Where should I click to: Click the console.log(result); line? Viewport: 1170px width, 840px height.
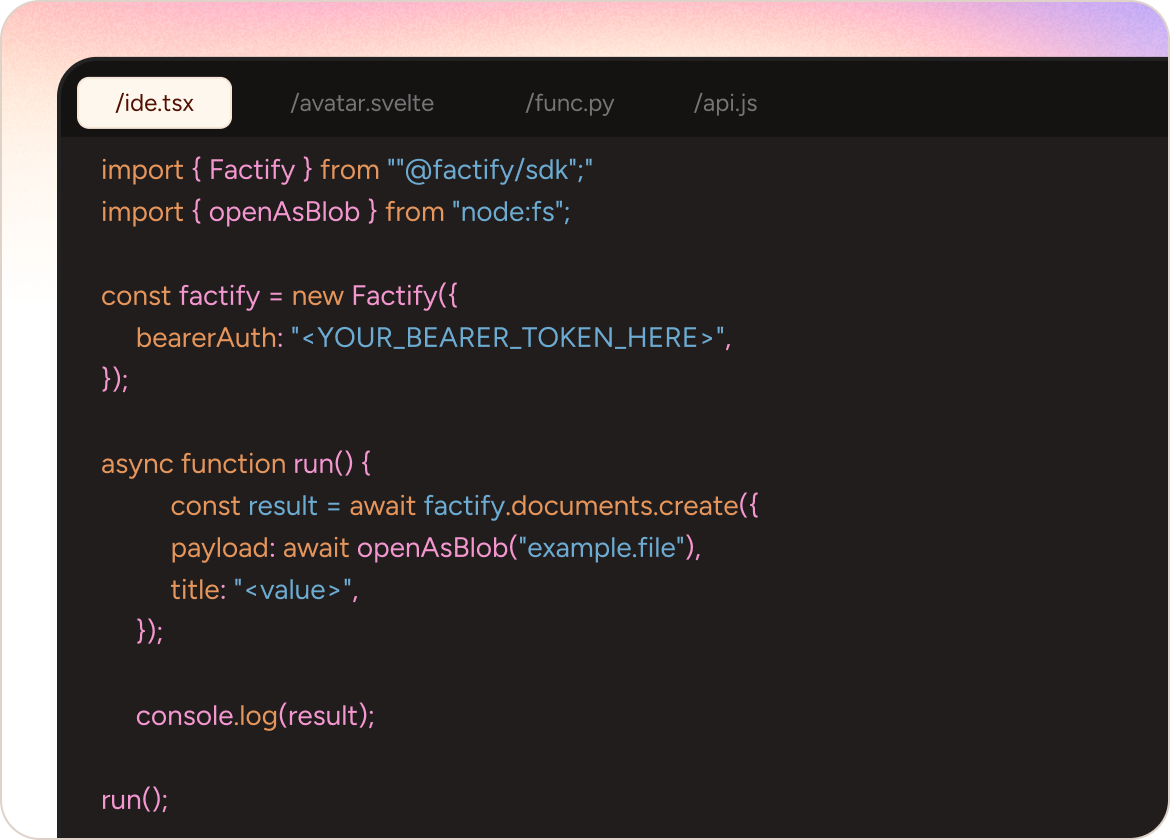click(x=255, y=716)
